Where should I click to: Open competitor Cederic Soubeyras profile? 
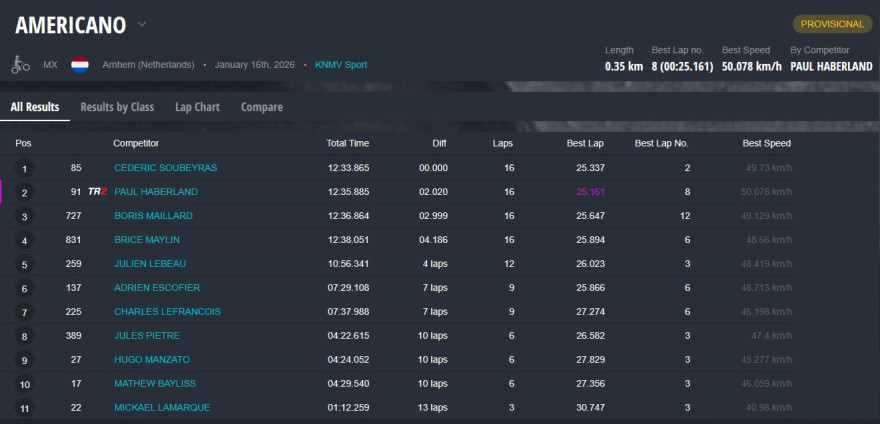click(x=165, y=168)
